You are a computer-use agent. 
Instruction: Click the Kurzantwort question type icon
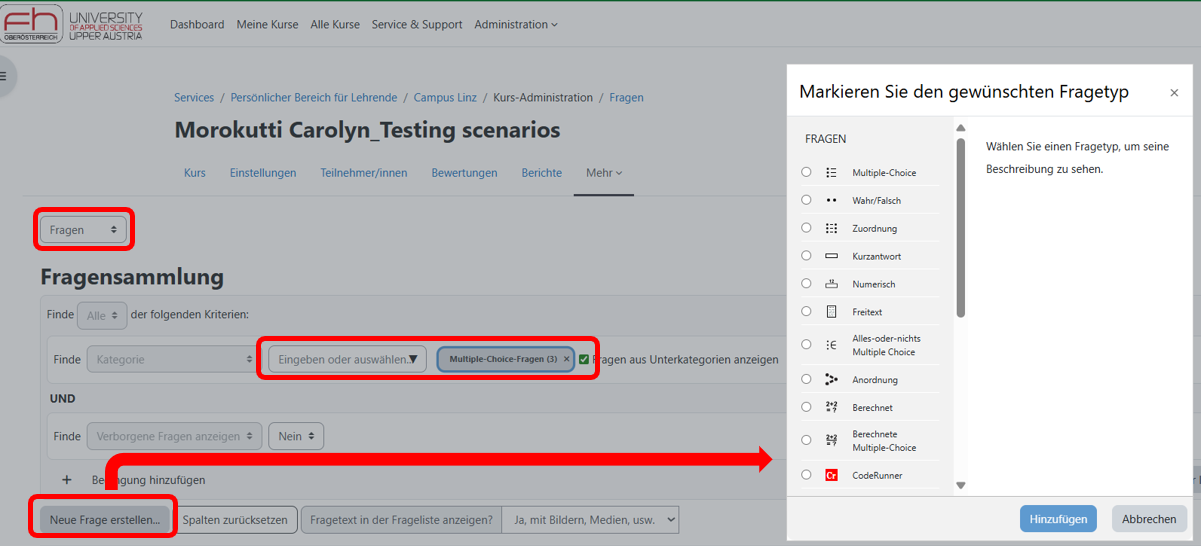[x=831, y=257]
